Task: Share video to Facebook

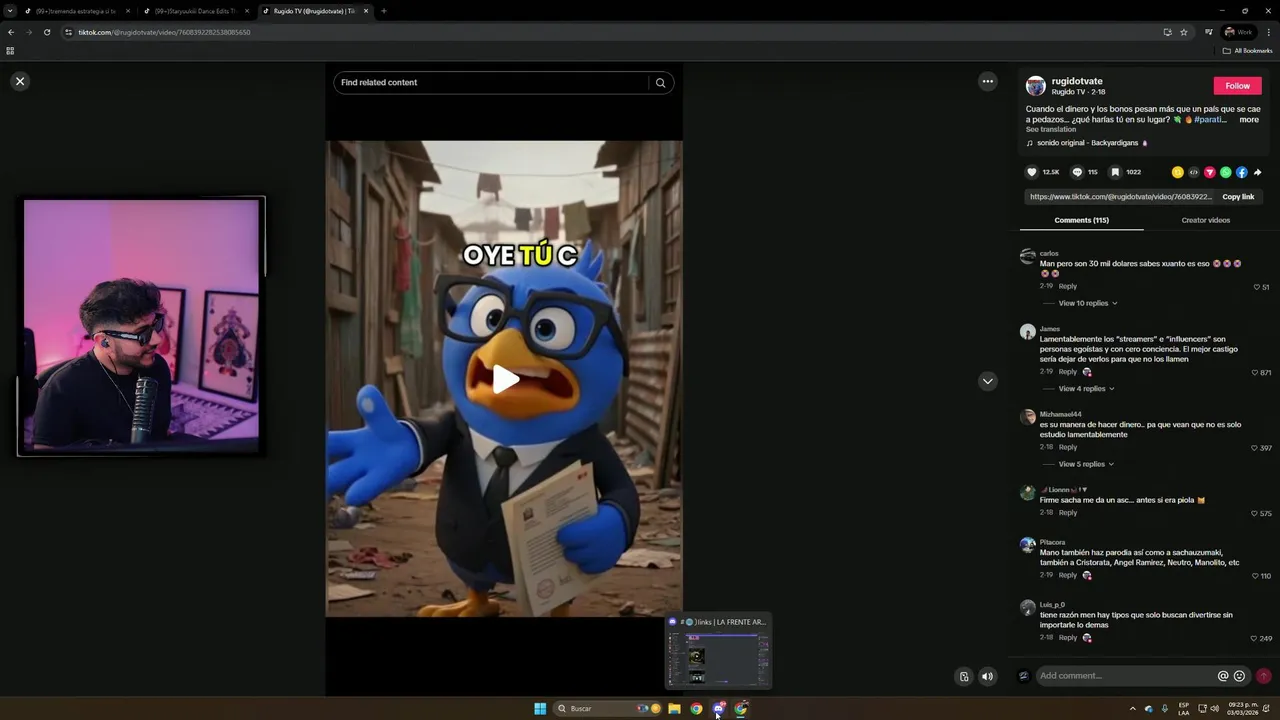Action: point(1241,172)
